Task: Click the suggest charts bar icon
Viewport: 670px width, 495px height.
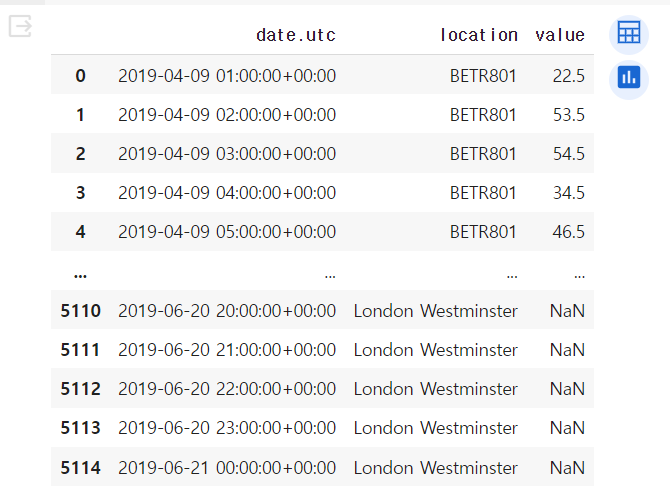Action: point(629,80)
